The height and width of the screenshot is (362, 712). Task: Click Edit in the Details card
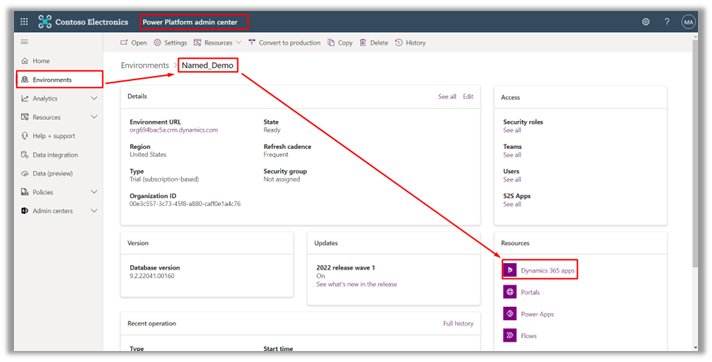pos(468,96)
